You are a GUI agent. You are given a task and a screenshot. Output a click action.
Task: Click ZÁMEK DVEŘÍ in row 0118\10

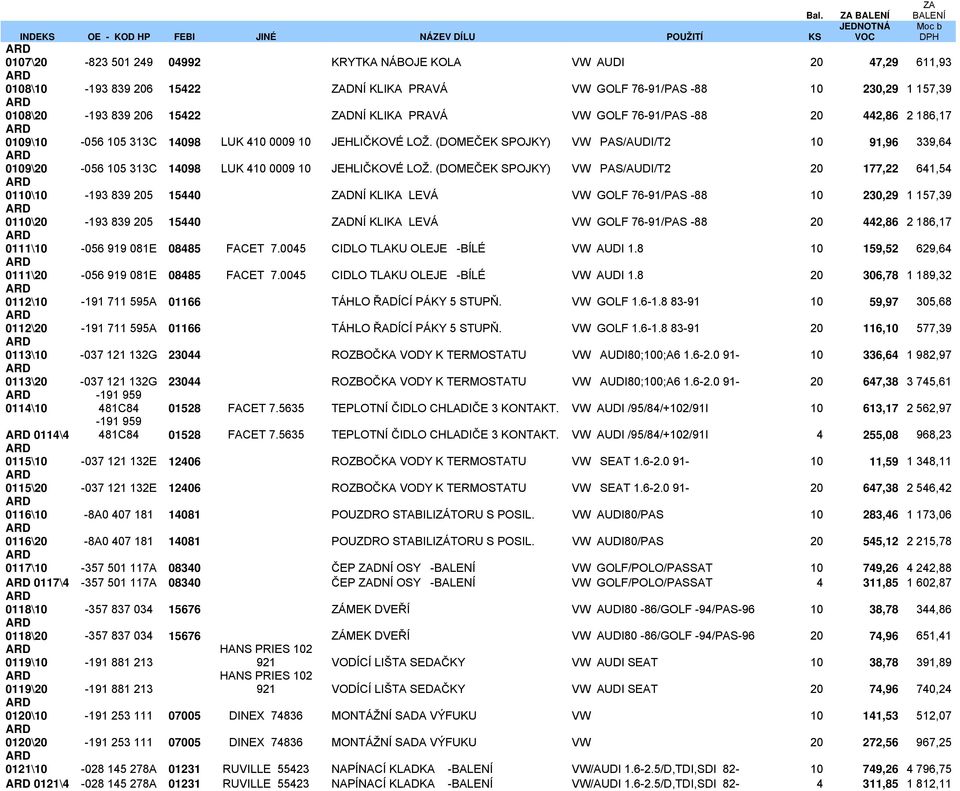[370, 610]
